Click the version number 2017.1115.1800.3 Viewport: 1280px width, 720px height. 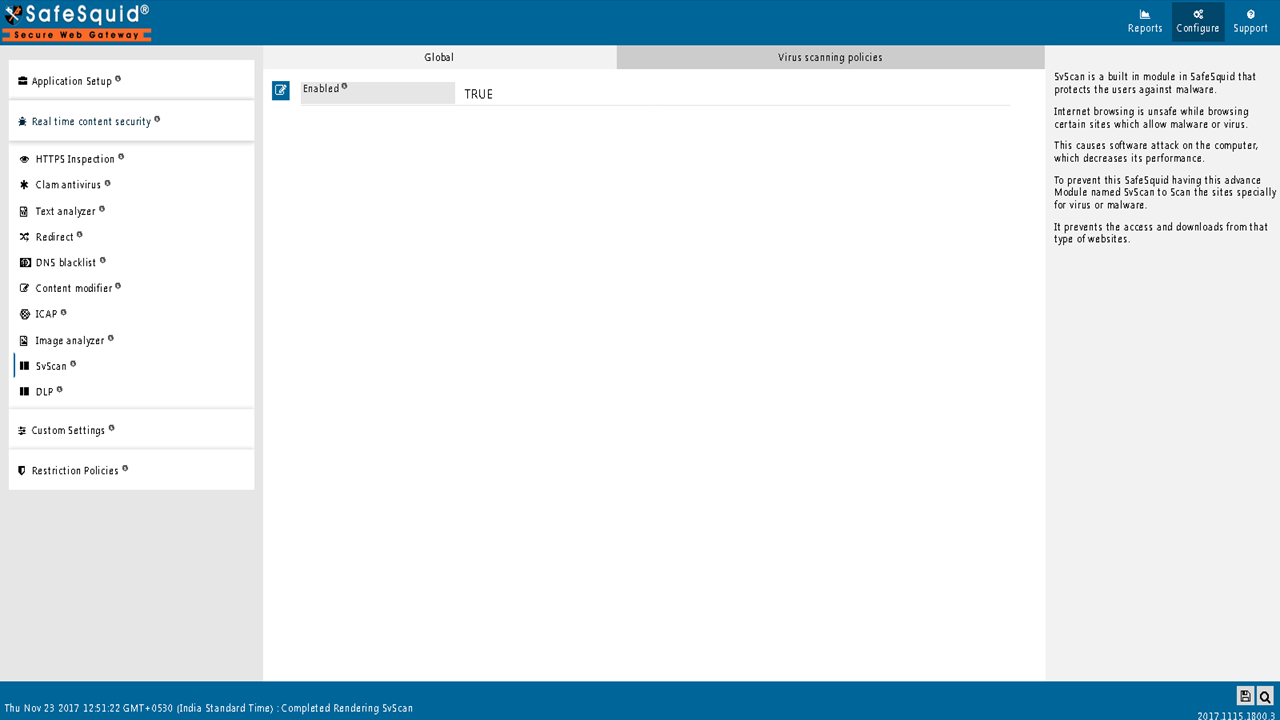click(x=1236, y=716)
